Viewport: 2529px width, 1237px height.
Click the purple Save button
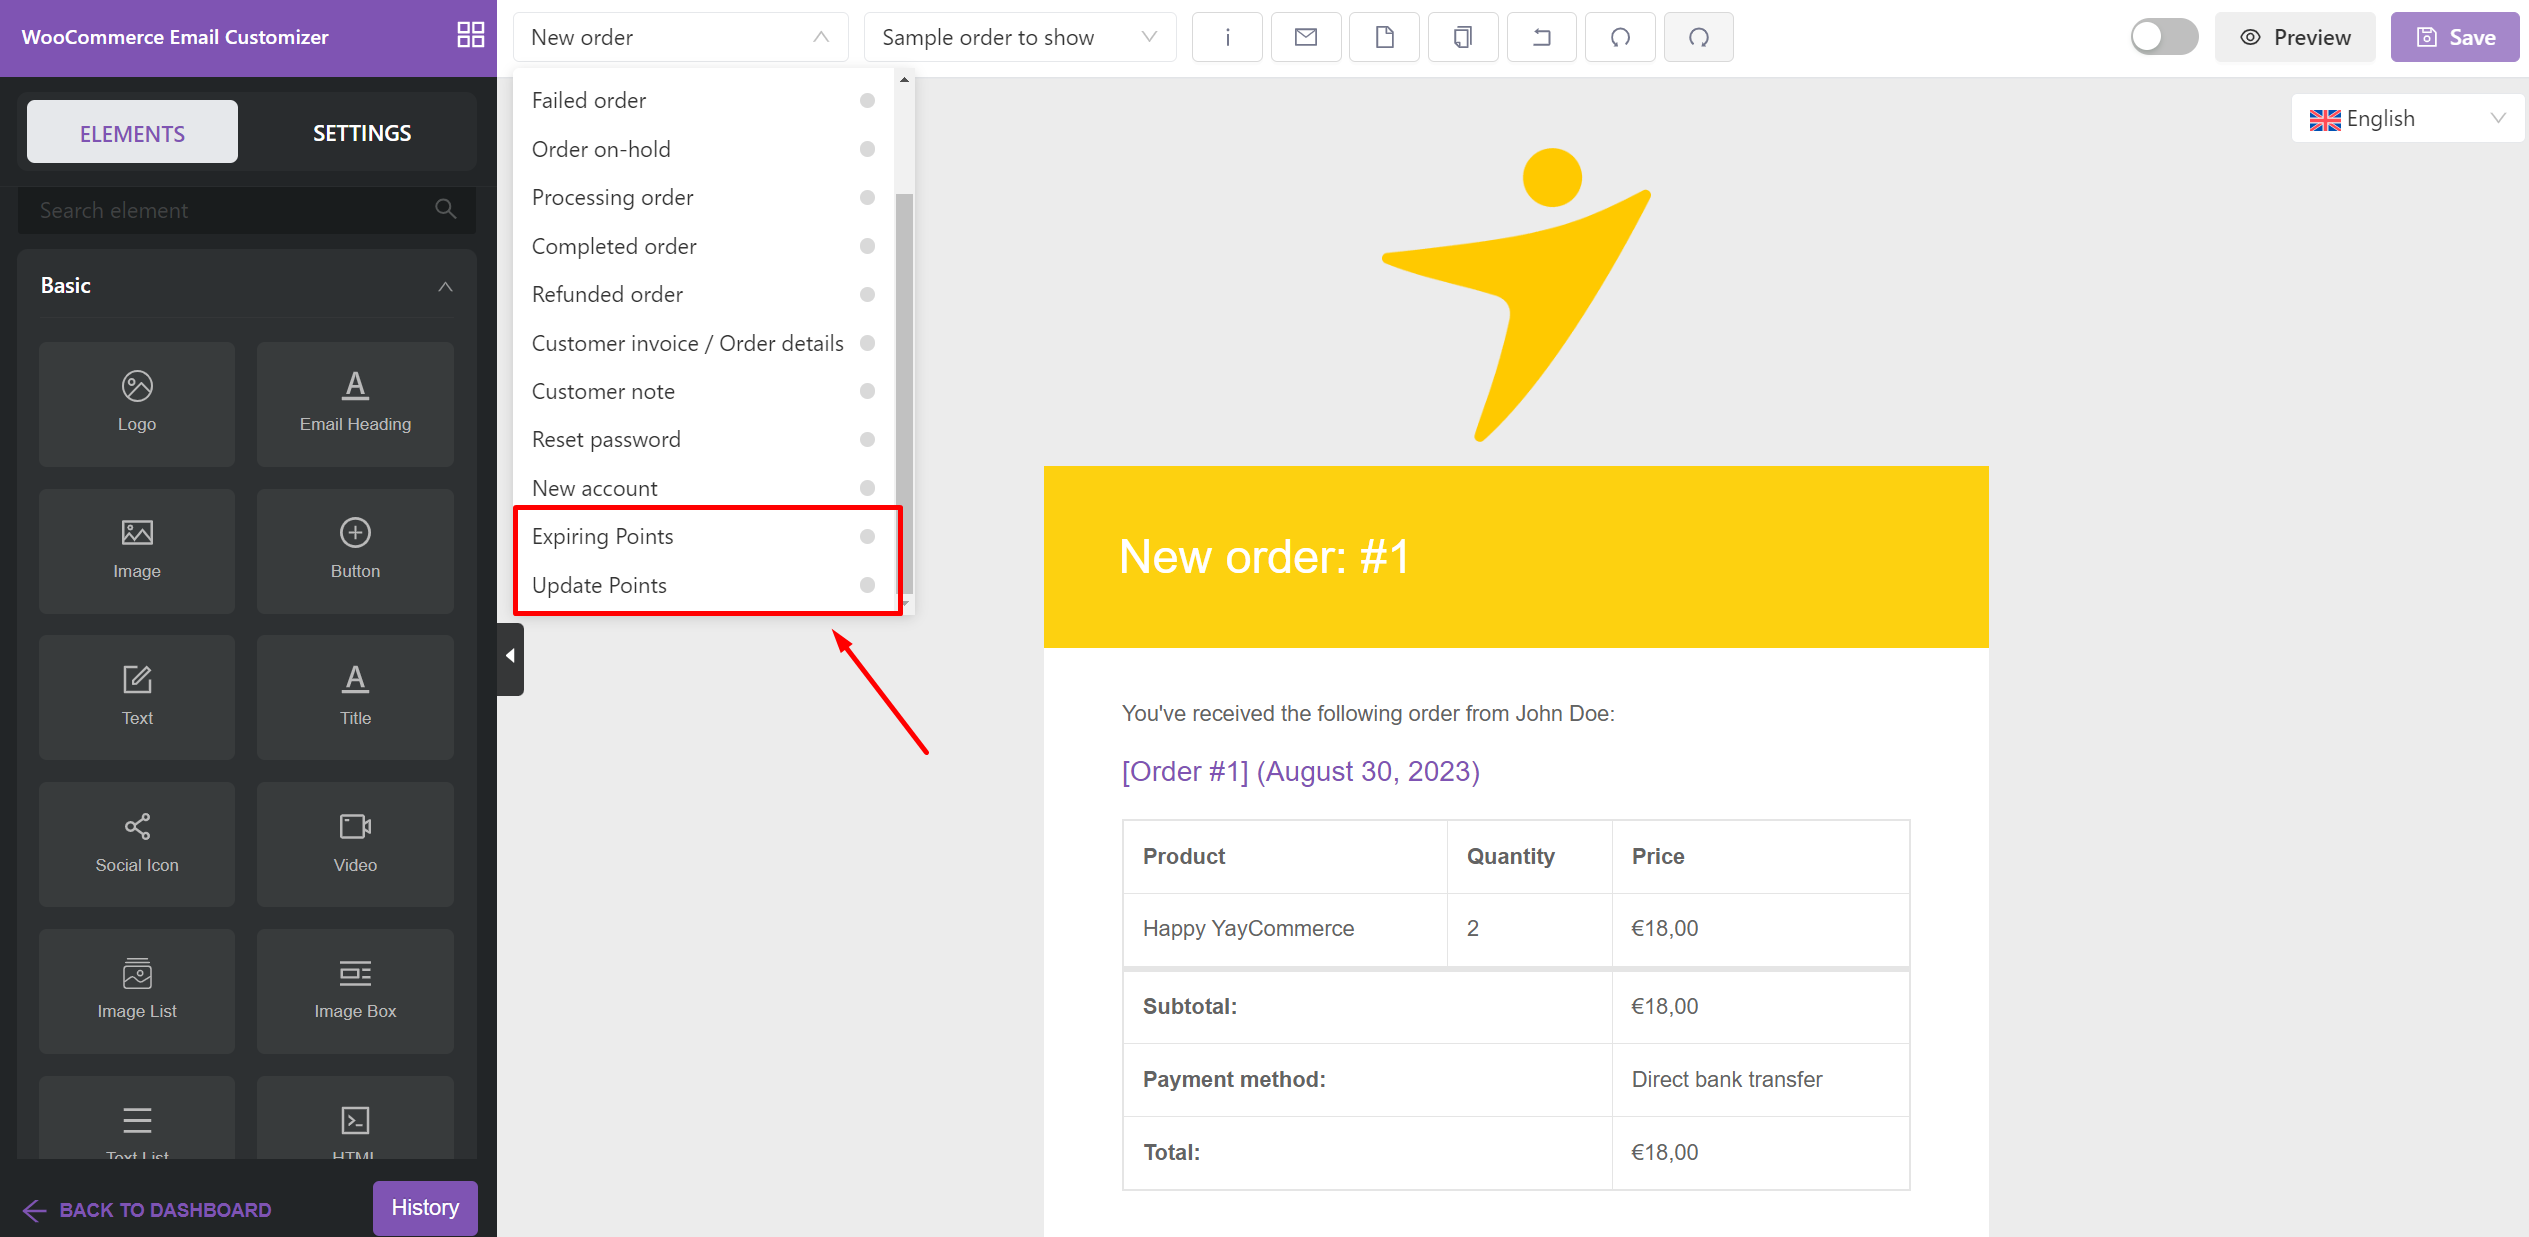click(2454, 38)
